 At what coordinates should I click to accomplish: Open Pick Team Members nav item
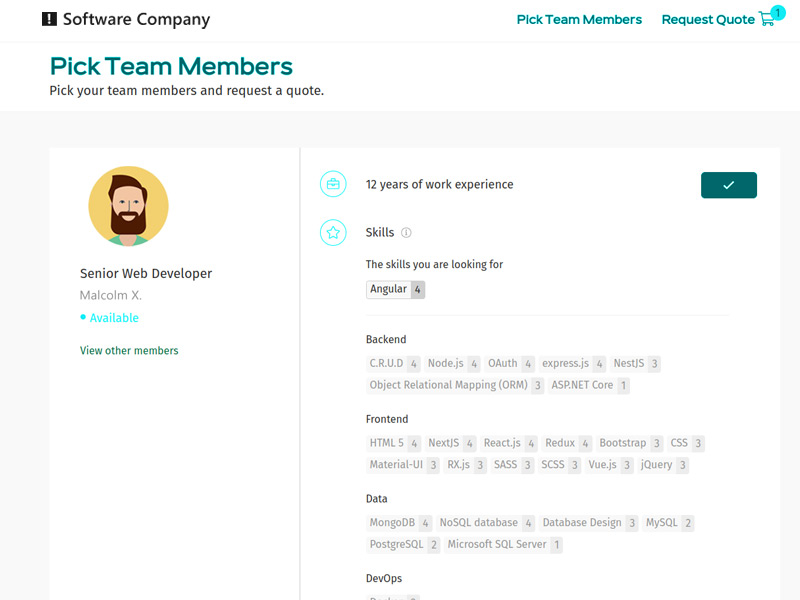pyautogui.click(x=579, y=20)
